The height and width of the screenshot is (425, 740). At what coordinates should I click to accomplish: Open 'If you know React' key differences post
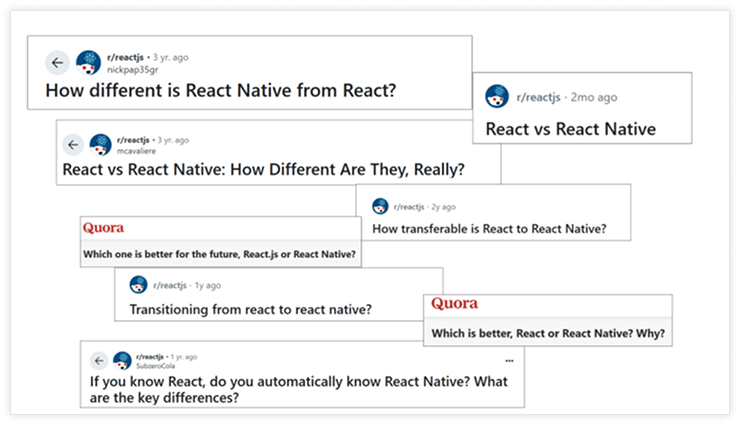pyautogui.click(x=299, y=389)
